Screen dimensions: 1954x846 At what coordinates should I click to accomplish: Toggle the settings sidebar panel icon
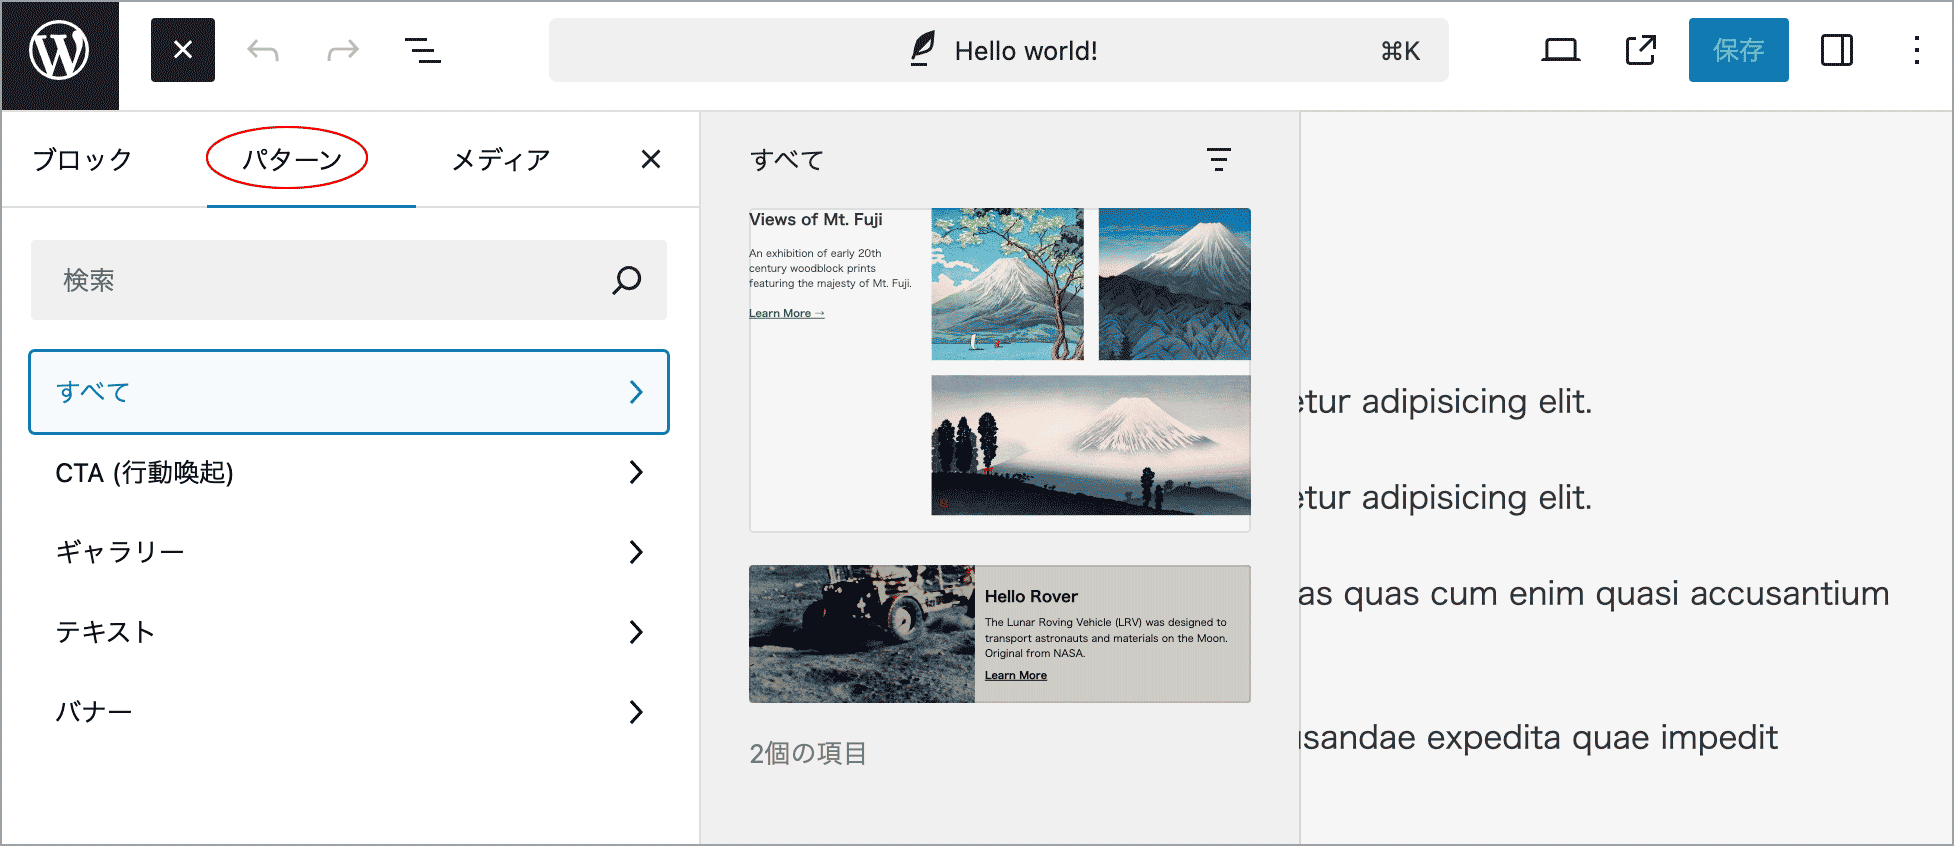click(1836, 50)
